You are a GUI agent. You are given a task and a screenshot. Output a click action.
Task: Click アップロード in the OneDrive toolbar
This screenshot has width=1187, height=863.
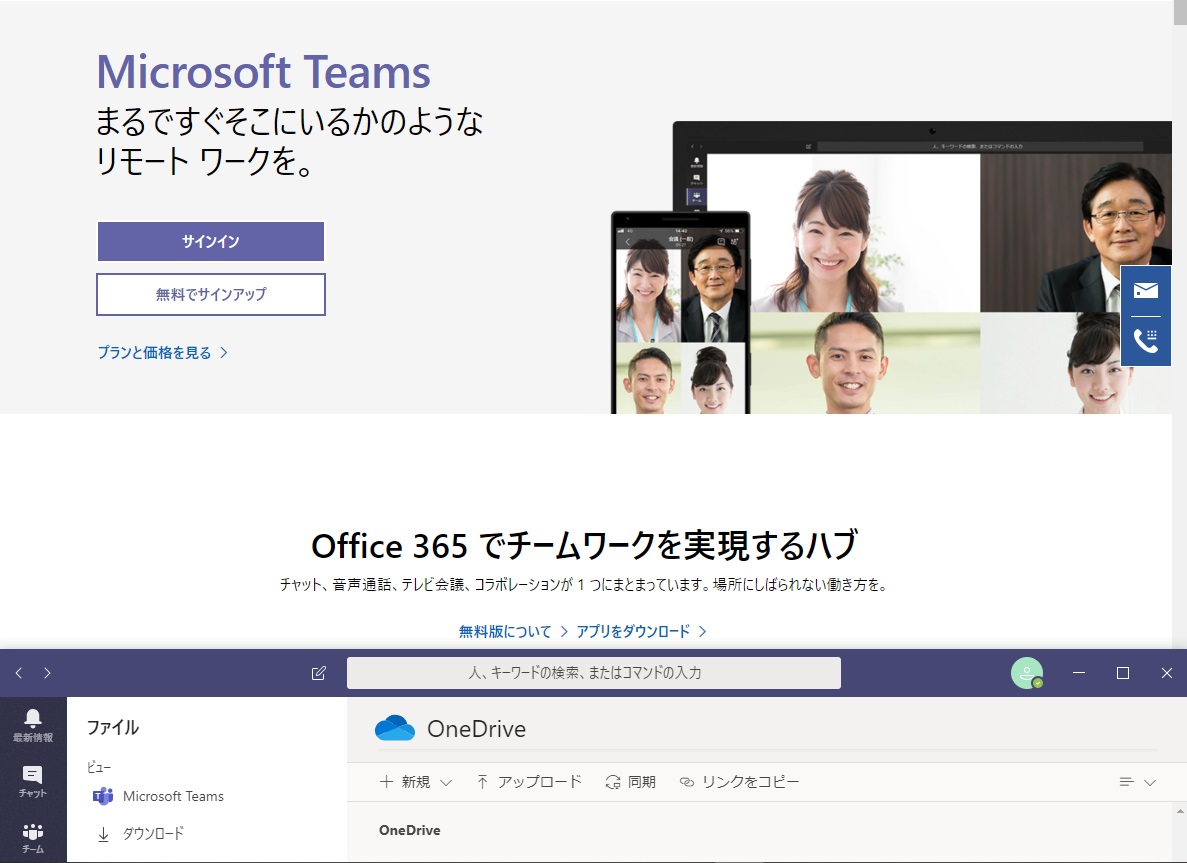(528, 782)
